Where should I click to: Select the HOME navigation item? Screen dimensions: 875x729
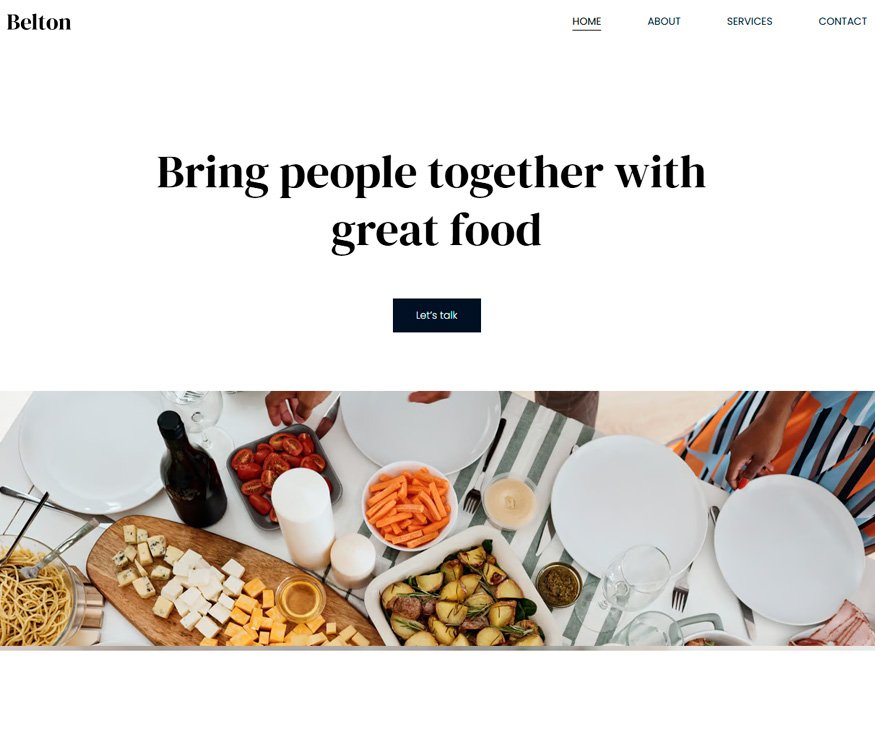(x=586, y=21)
